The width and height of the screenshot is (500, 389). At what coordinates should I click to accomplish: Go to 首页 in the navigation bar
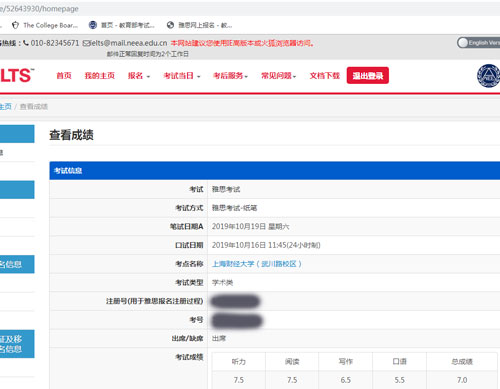[x=64, y=76]
